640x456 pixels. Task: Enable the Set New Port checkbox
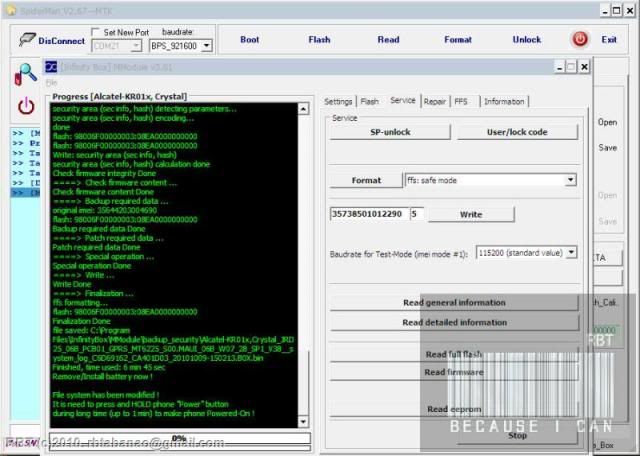coord(97,32)
